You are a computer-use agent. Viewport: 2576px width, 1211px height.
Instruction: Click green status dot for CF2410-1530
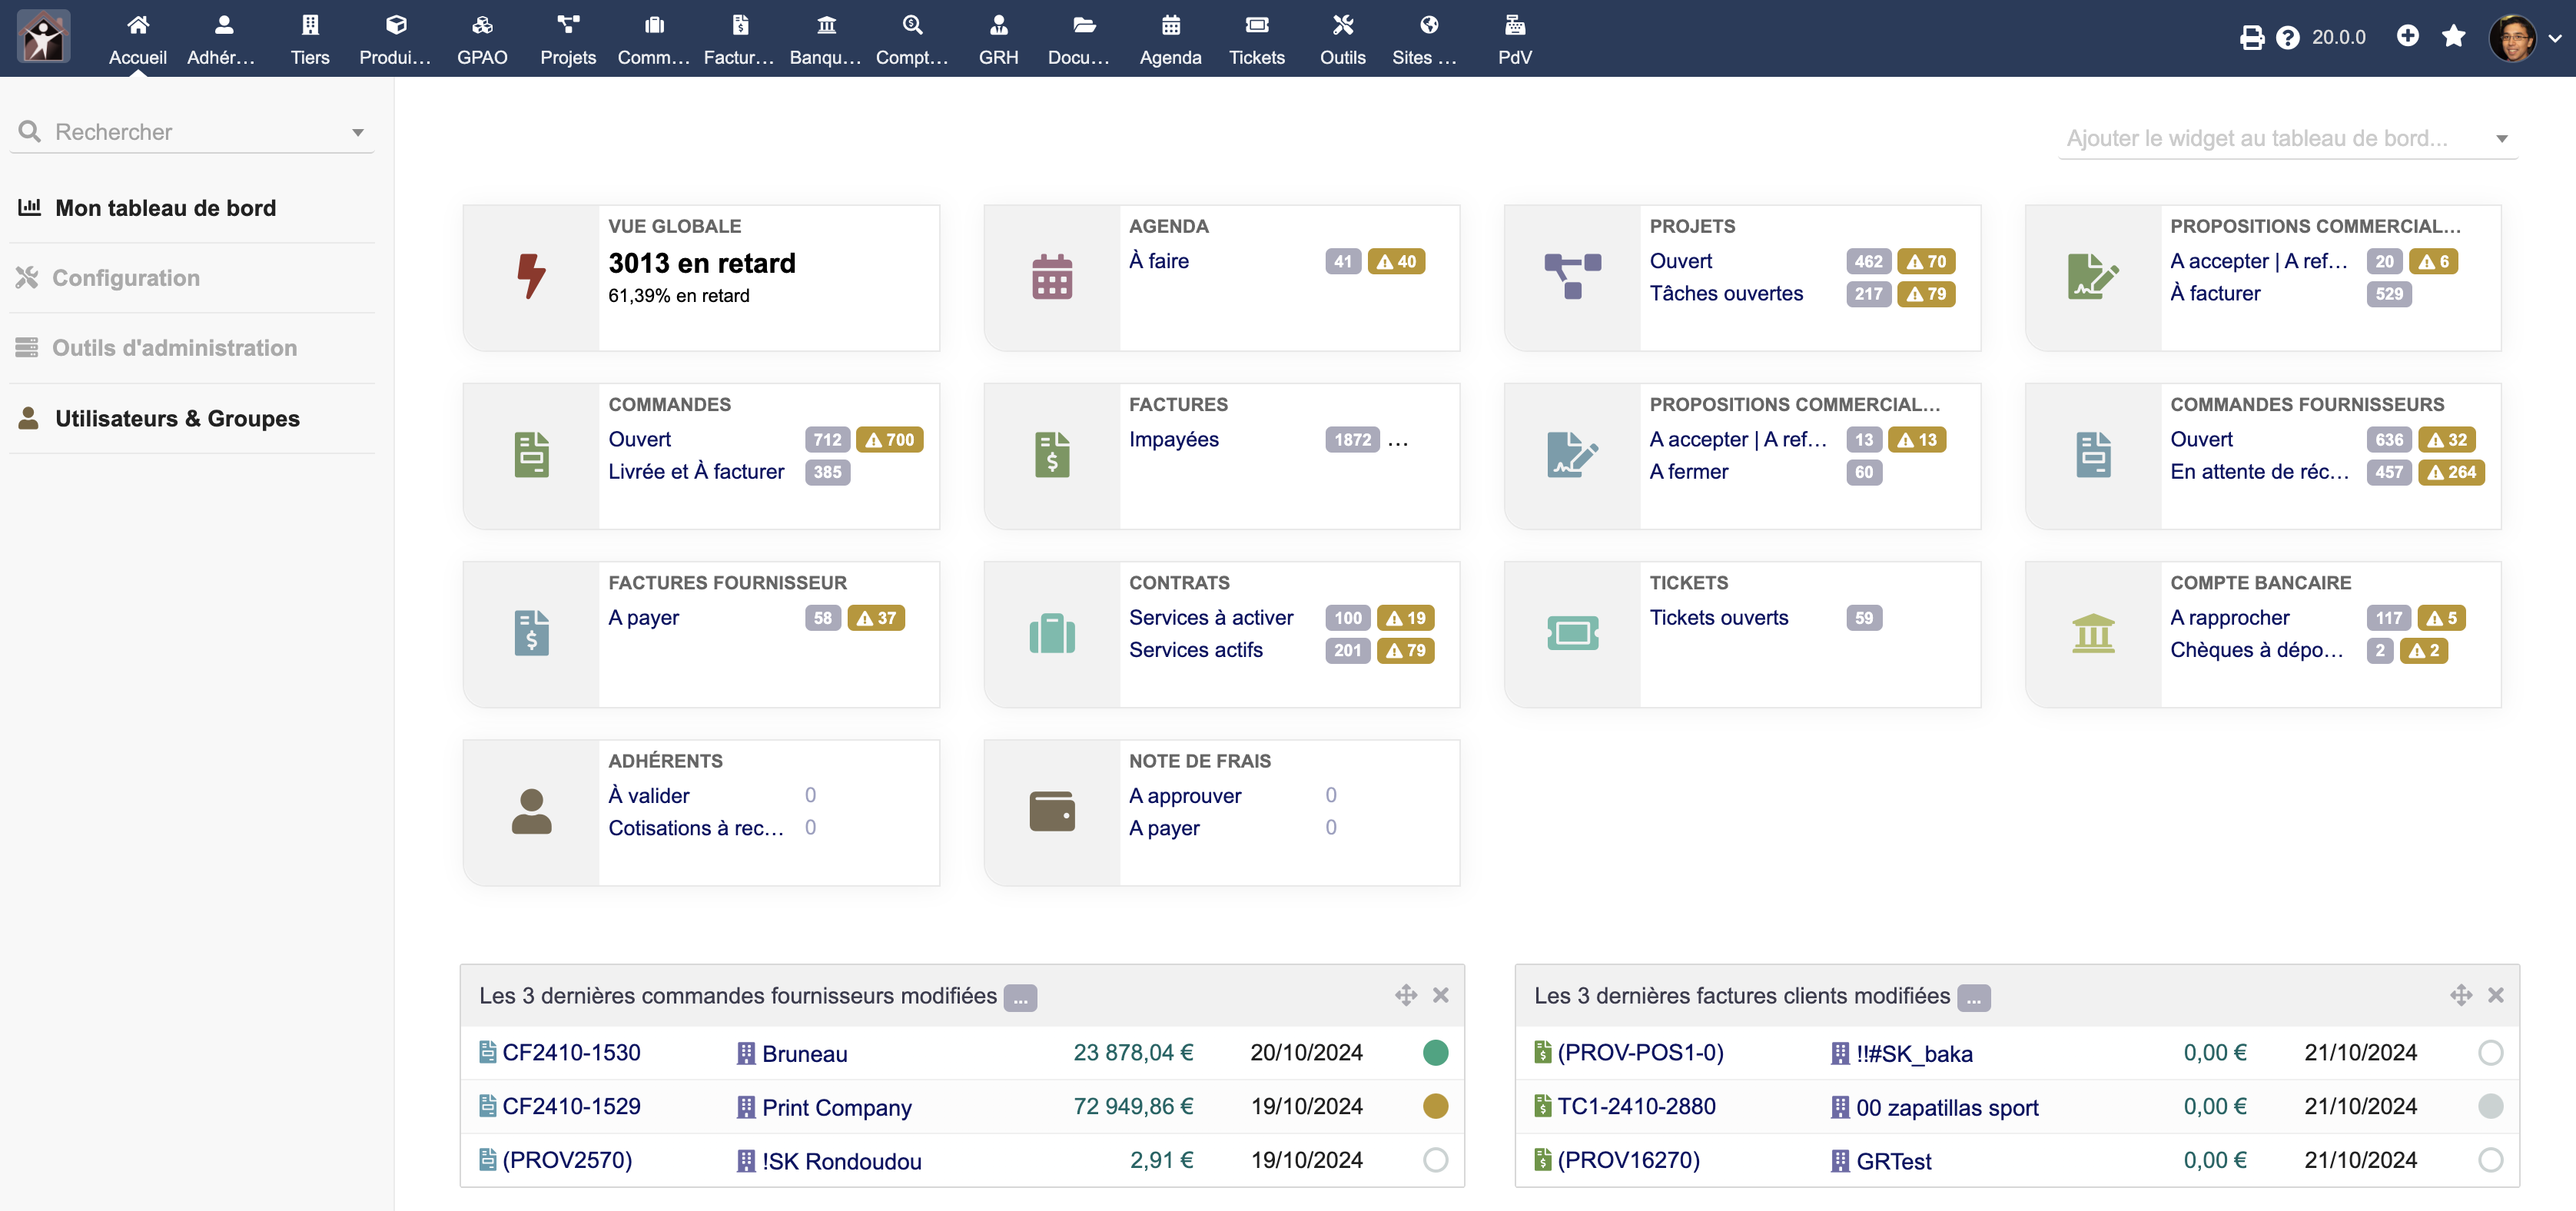[x=1435, y=1052]
